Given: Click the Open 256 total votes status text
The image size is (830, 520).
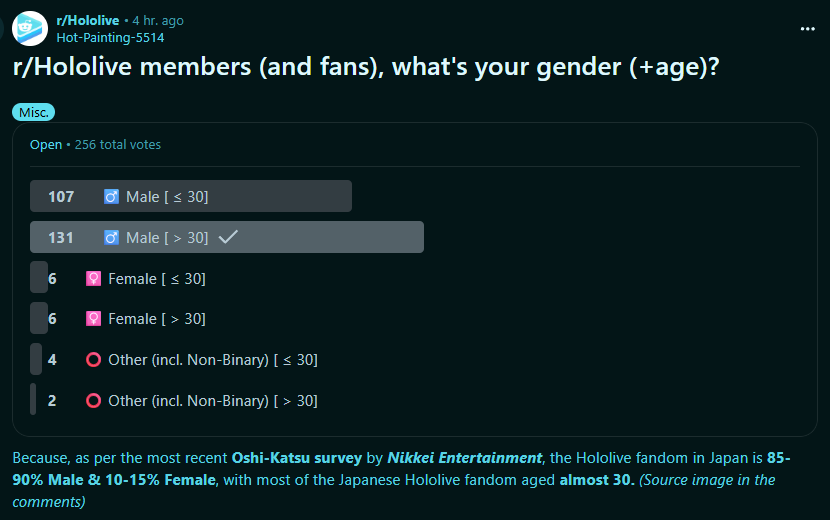Looking at the screenshot, I should click(95, 145).
